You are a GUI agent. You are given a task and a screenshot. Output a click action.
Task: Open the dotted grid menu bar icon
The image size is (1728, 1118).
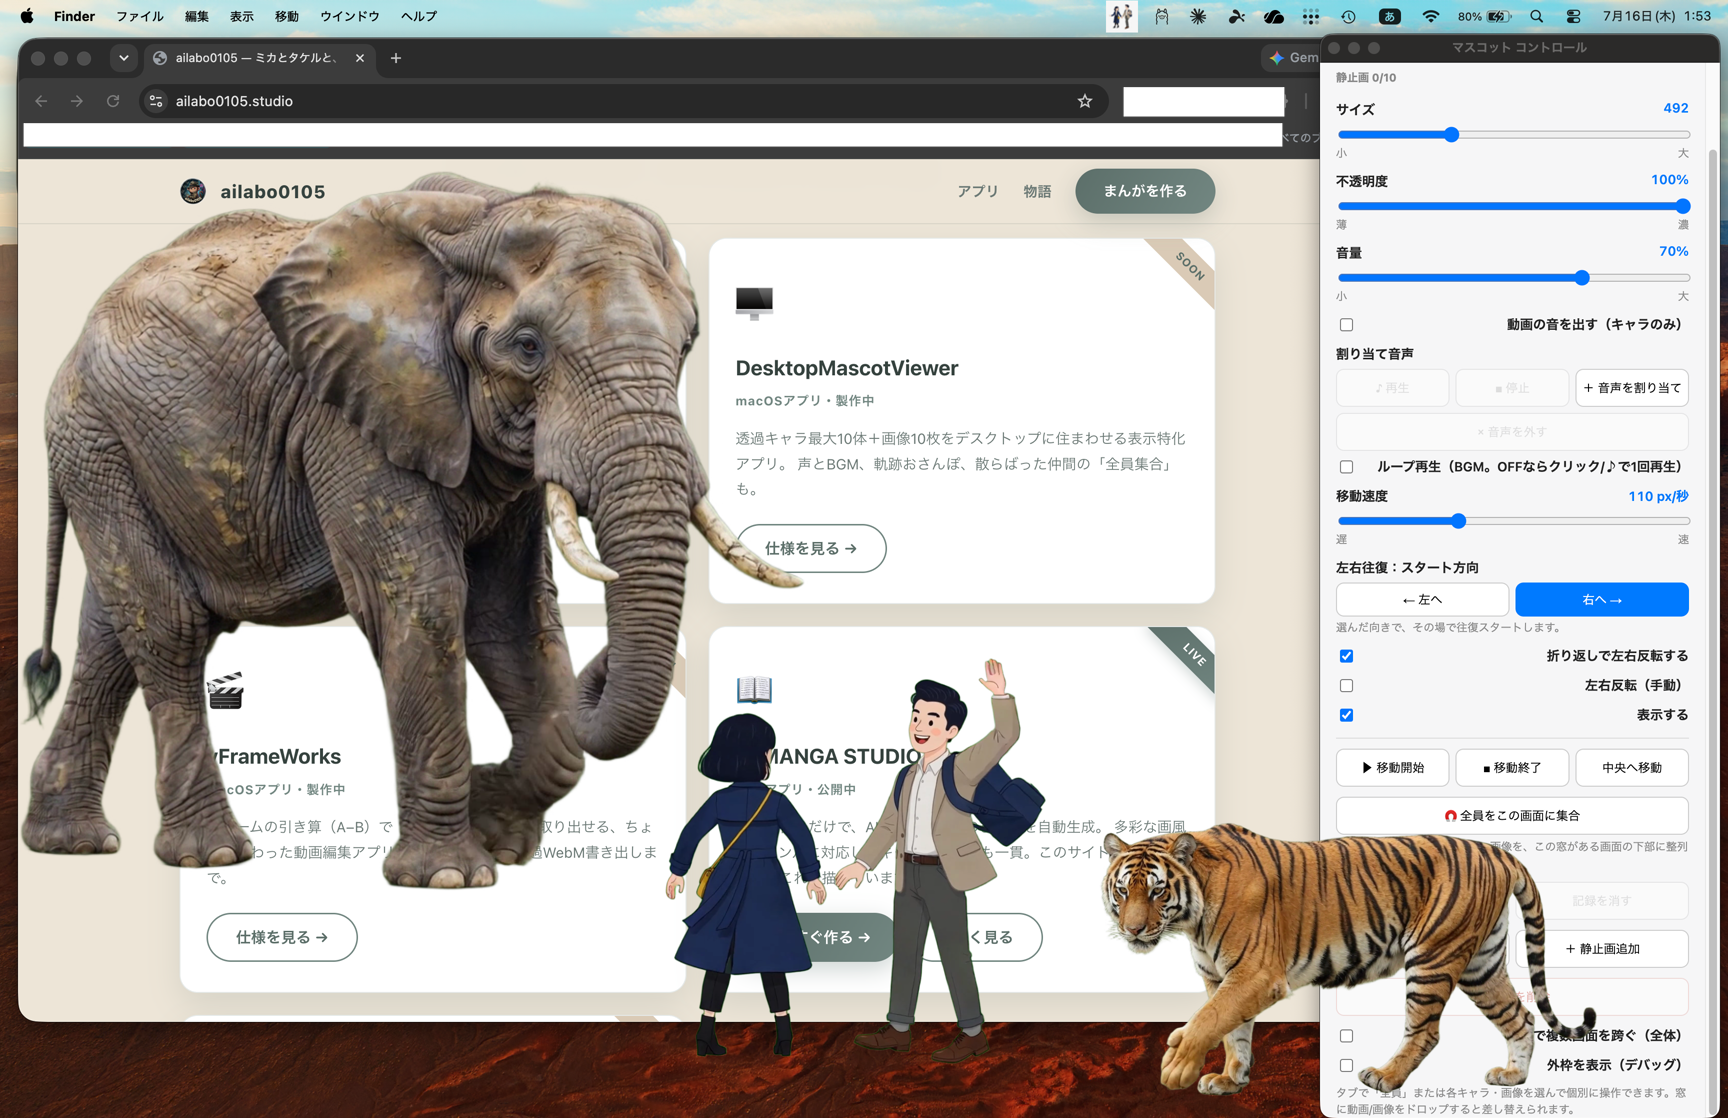click(1311, 16)
